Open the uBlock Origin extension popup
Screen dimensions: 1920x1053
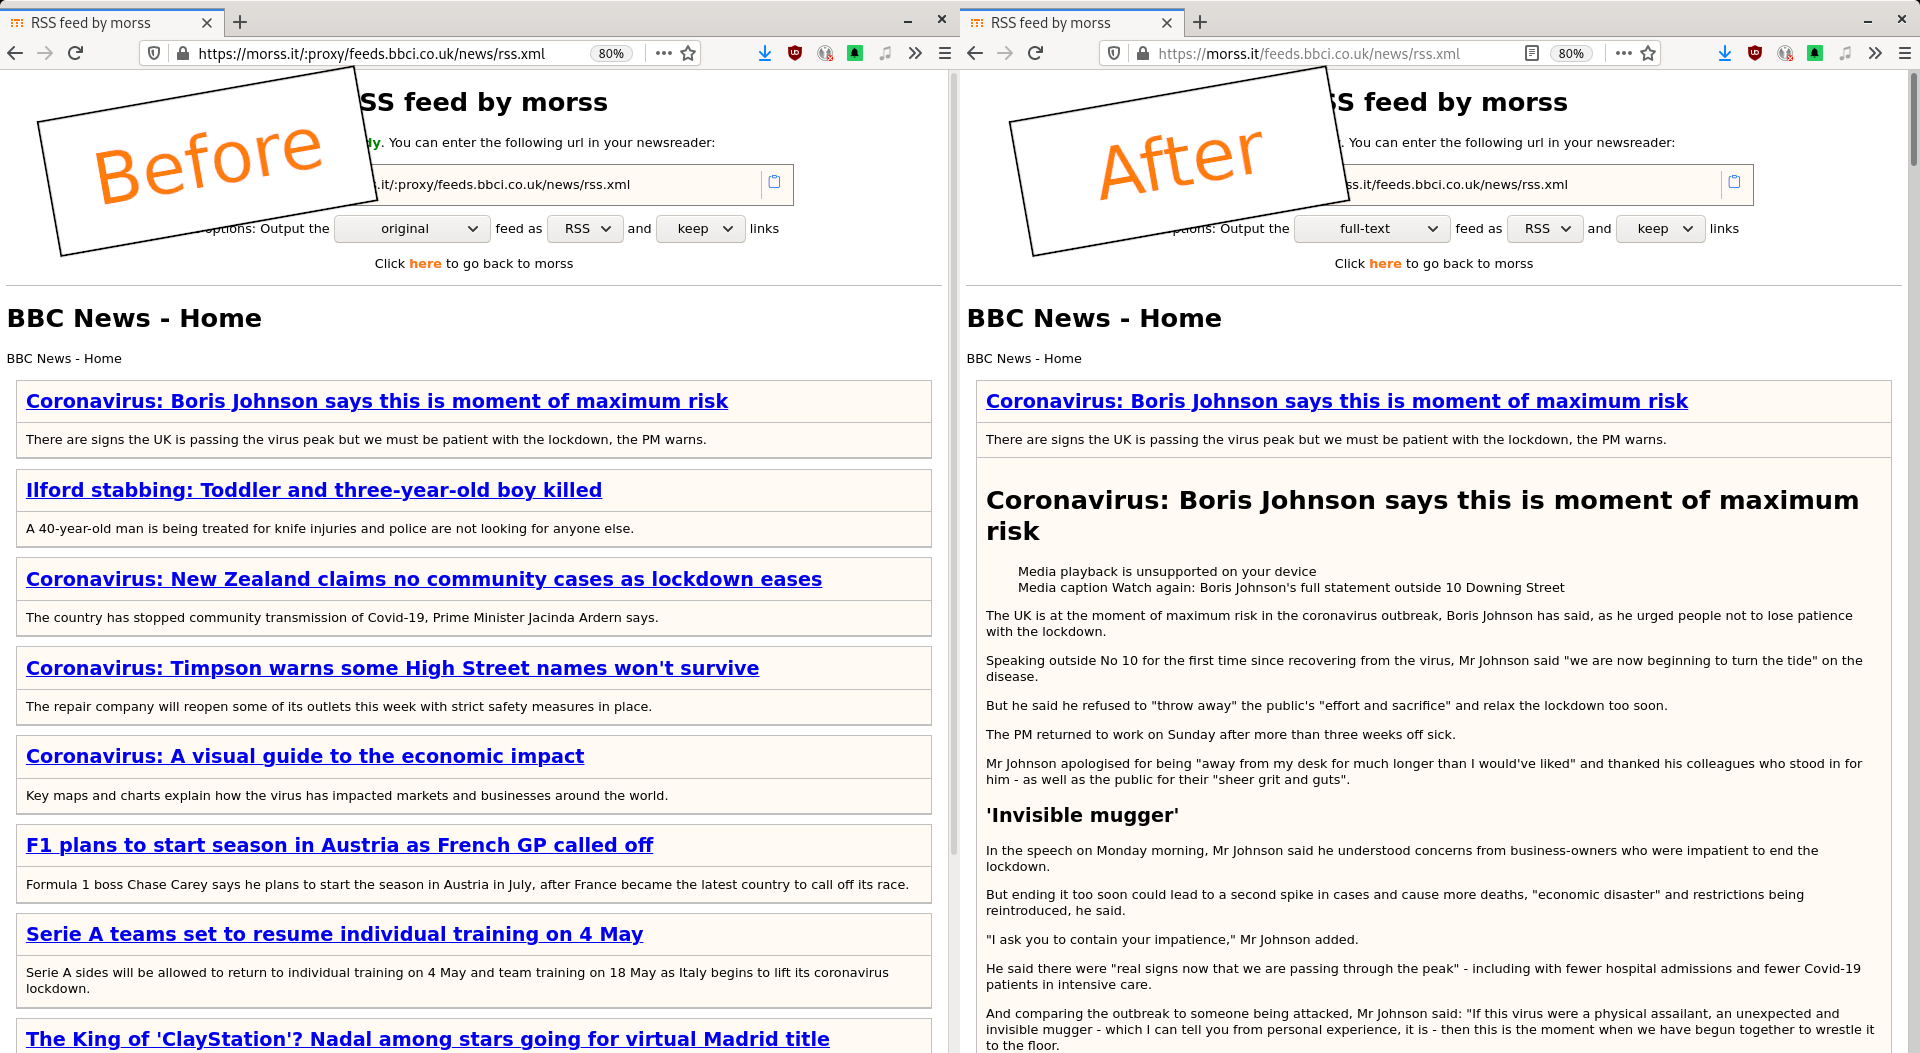point(795,53)
